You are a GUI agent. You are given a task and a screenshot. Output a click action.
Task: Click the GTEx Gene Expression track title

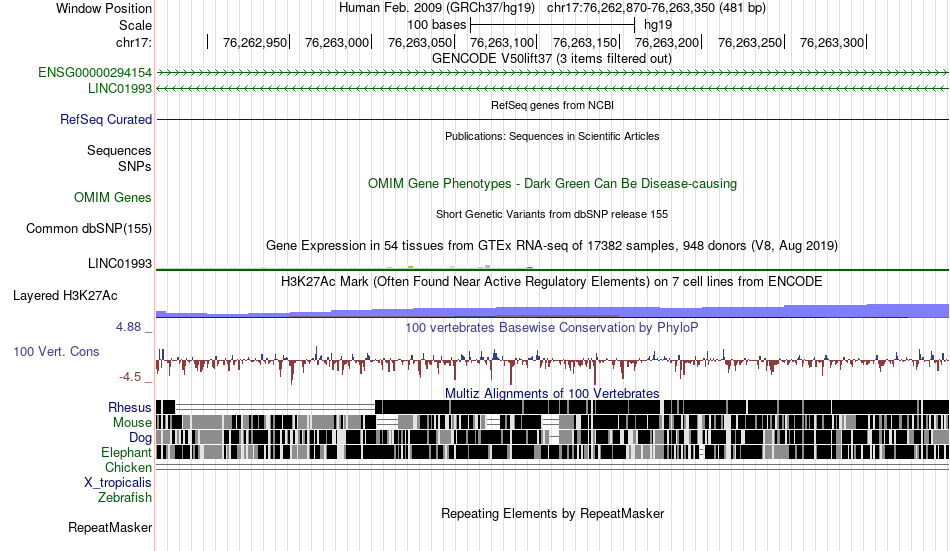[x=552, y=245]
